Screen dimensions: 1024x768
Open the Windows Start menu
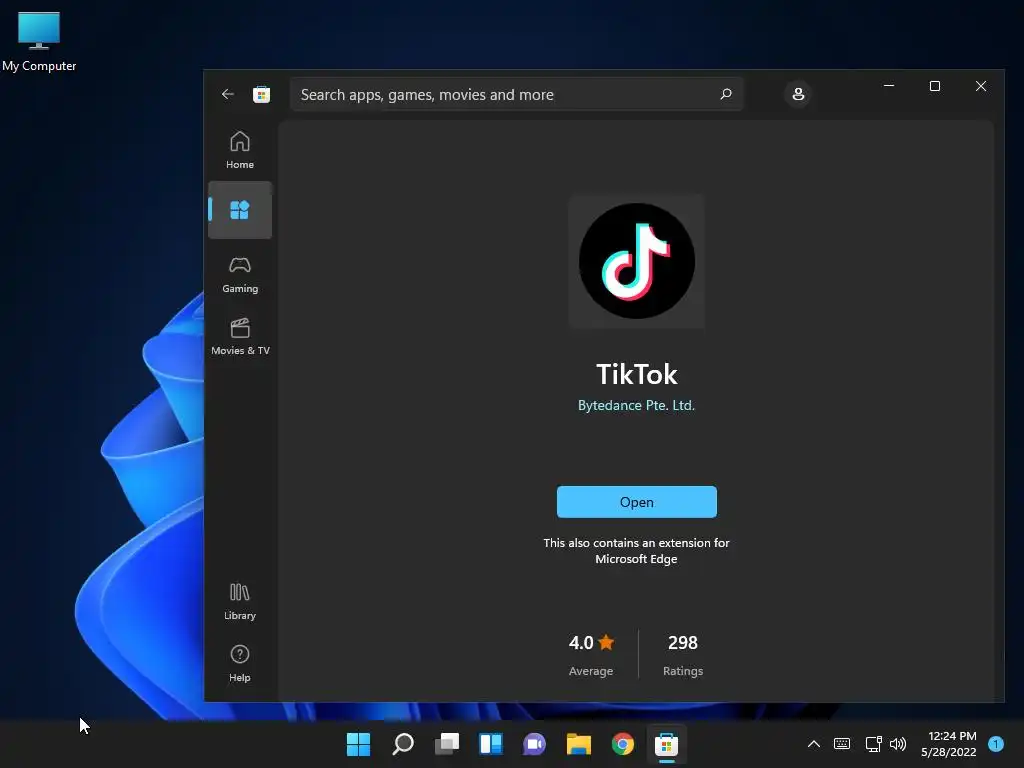[358, 744]
